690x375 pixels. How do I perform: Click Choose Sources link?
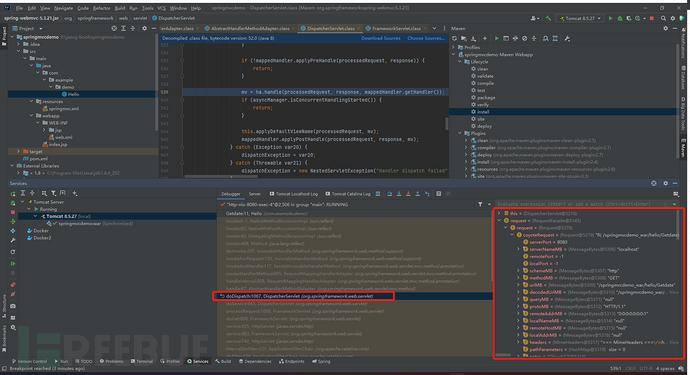(426, 38)
